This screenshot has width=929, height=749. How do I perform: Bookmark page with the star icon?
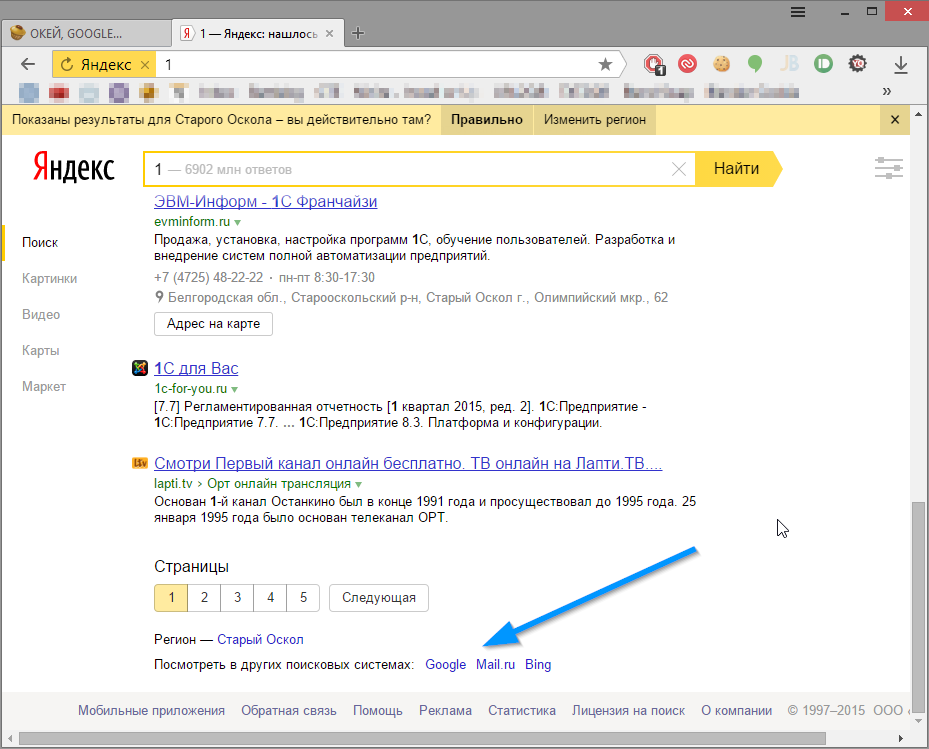coord(605,64)
